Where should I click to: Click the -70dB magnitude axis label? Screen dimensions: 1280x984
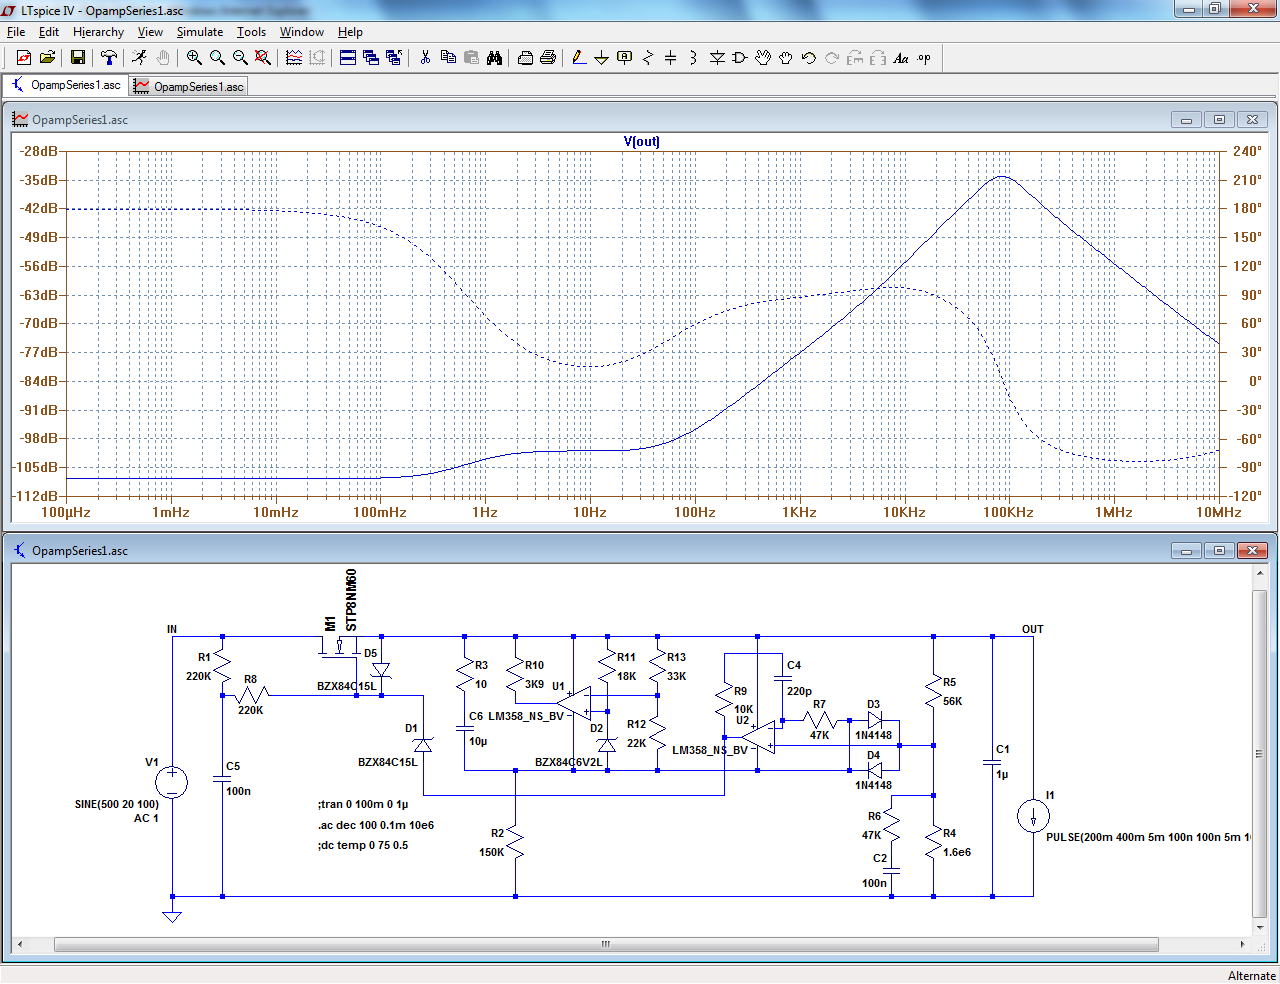pyautogui.click(x=40, y=323)
